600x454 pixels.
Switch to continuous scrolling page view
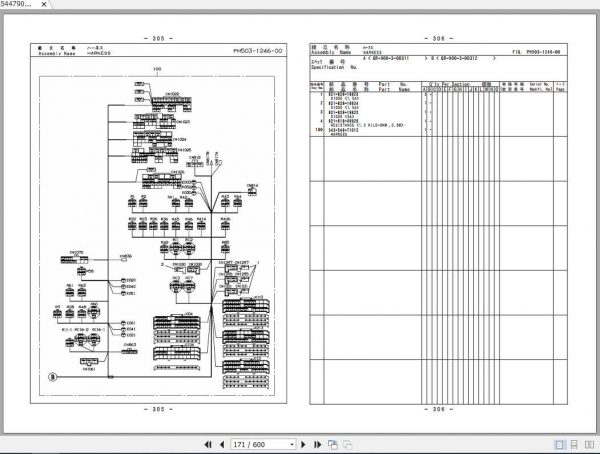point(574,444)
